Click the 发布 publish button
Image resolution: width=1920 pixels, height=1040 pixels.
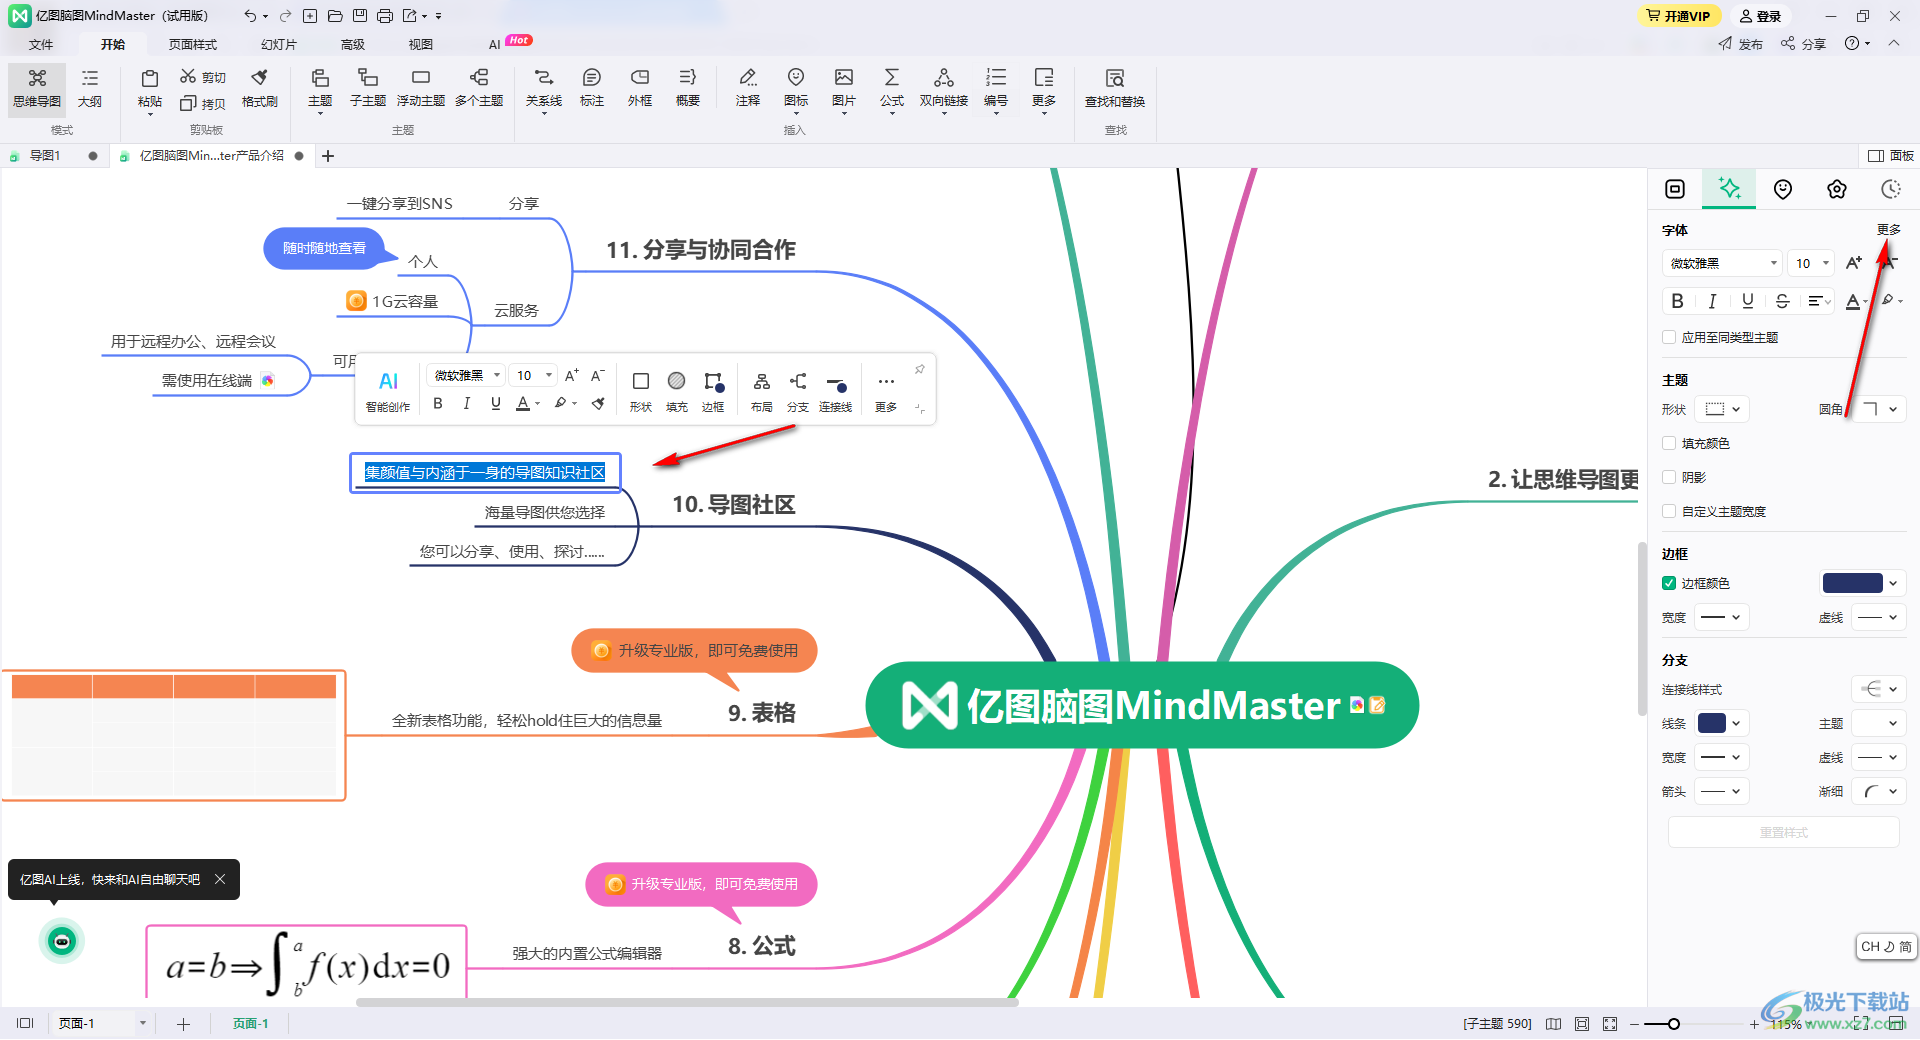click(x=1741, y=44)
